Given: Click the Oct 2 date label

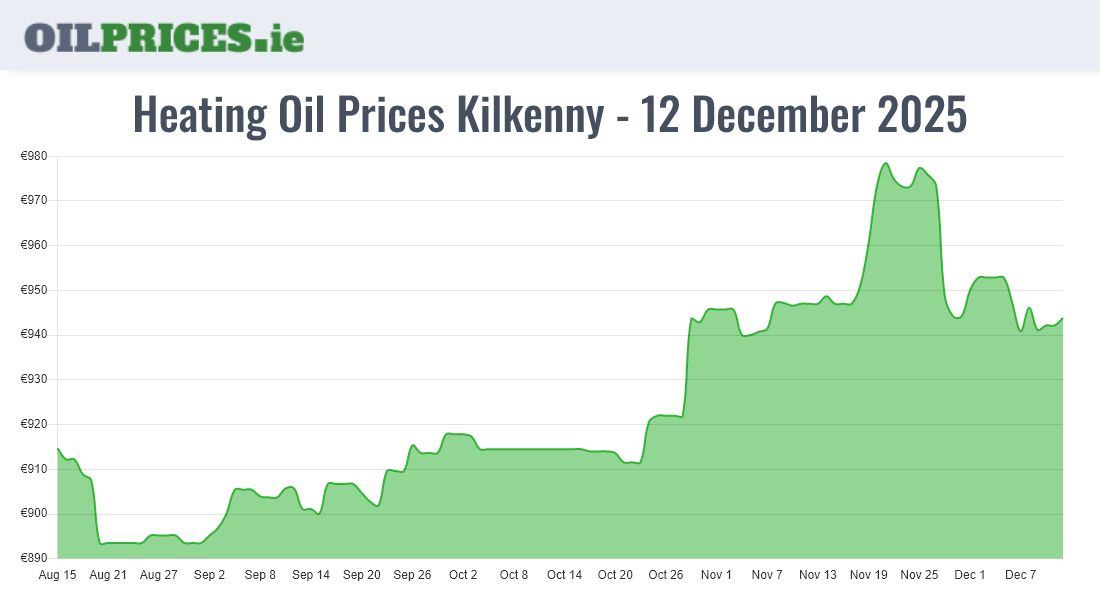Looking at the screenshot, I should click(x=463, y=575).
